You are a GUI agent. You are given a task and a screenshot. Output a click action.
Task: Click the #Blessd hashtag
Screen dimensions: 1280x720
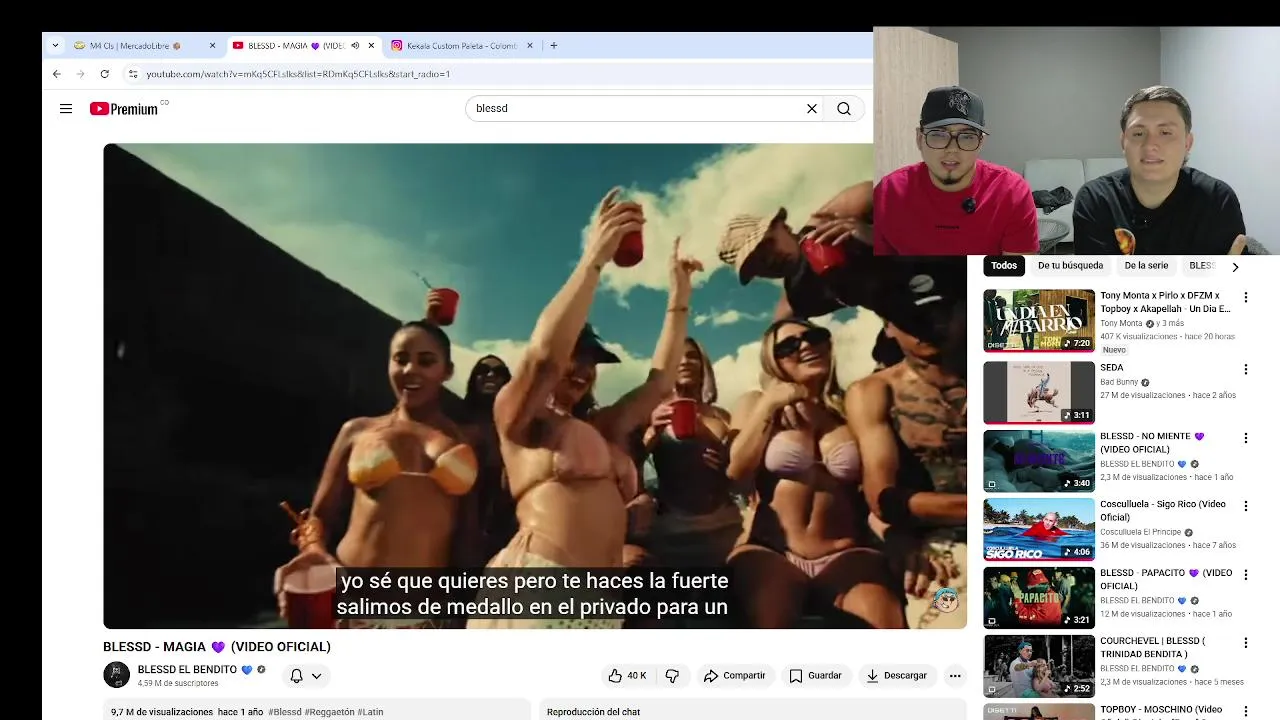285,712
